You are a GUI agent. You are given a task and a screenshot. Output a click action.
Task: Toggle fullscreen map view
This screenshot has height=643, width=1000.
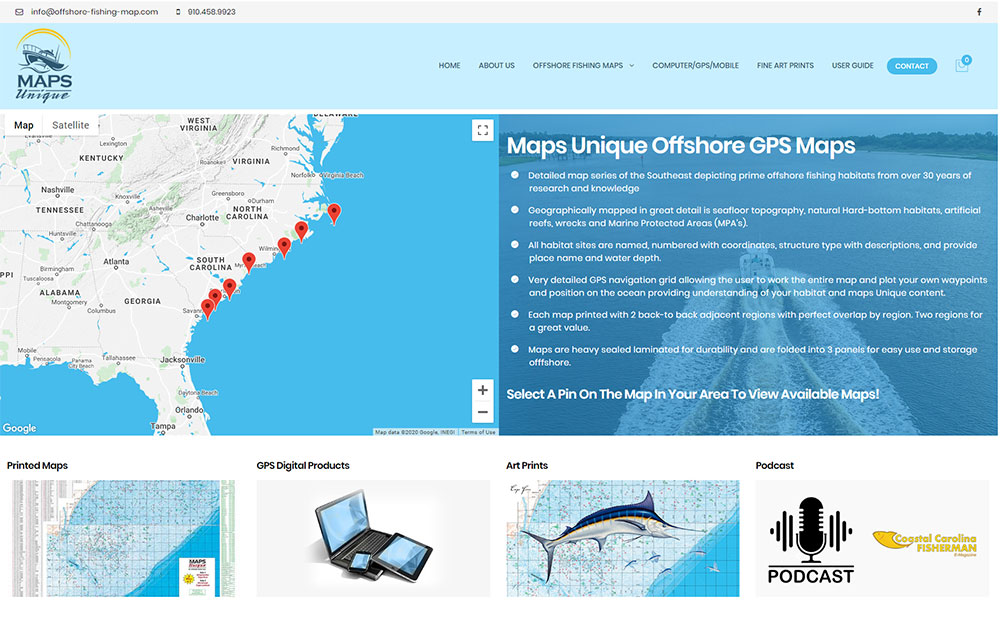point(483,130)
